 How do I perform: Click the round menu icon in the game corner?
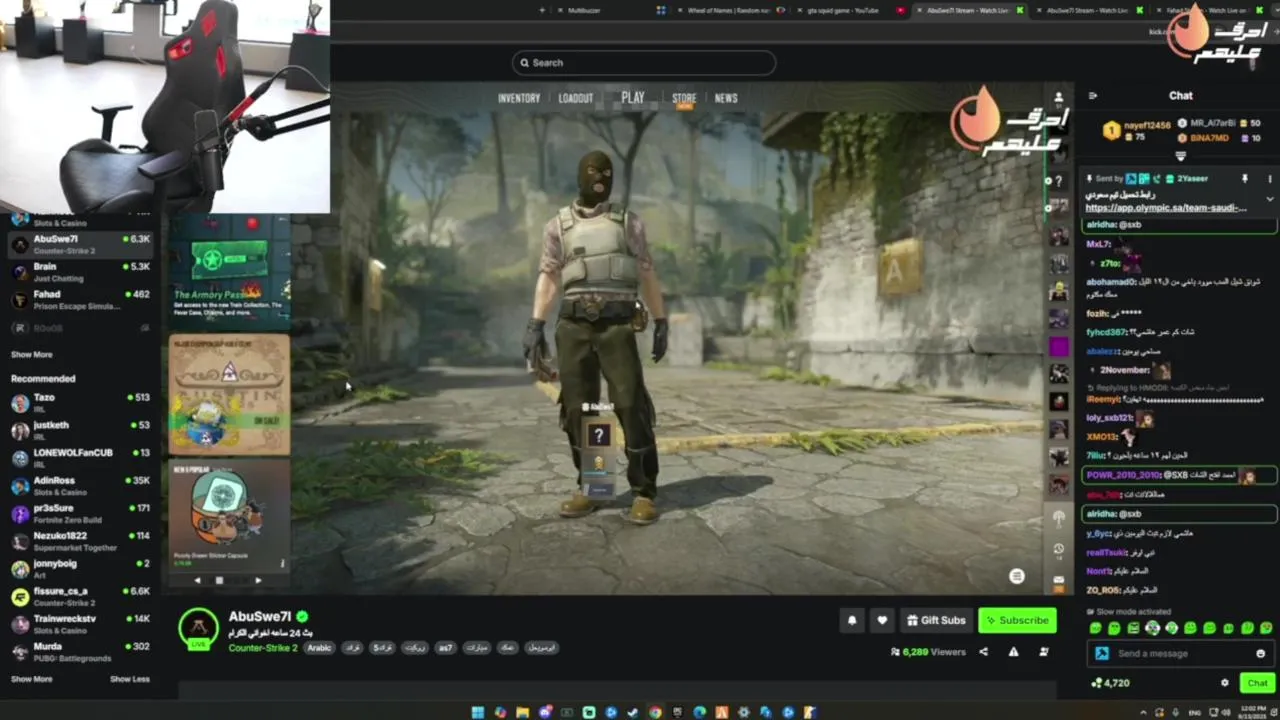click(x=1017, y=576)
